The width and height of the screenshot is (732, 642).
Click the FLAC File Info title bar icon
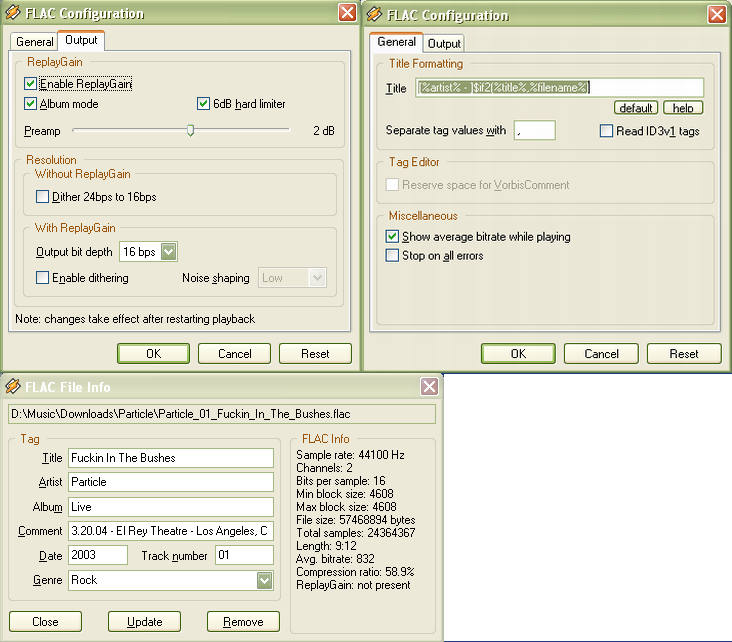[13, 386]
